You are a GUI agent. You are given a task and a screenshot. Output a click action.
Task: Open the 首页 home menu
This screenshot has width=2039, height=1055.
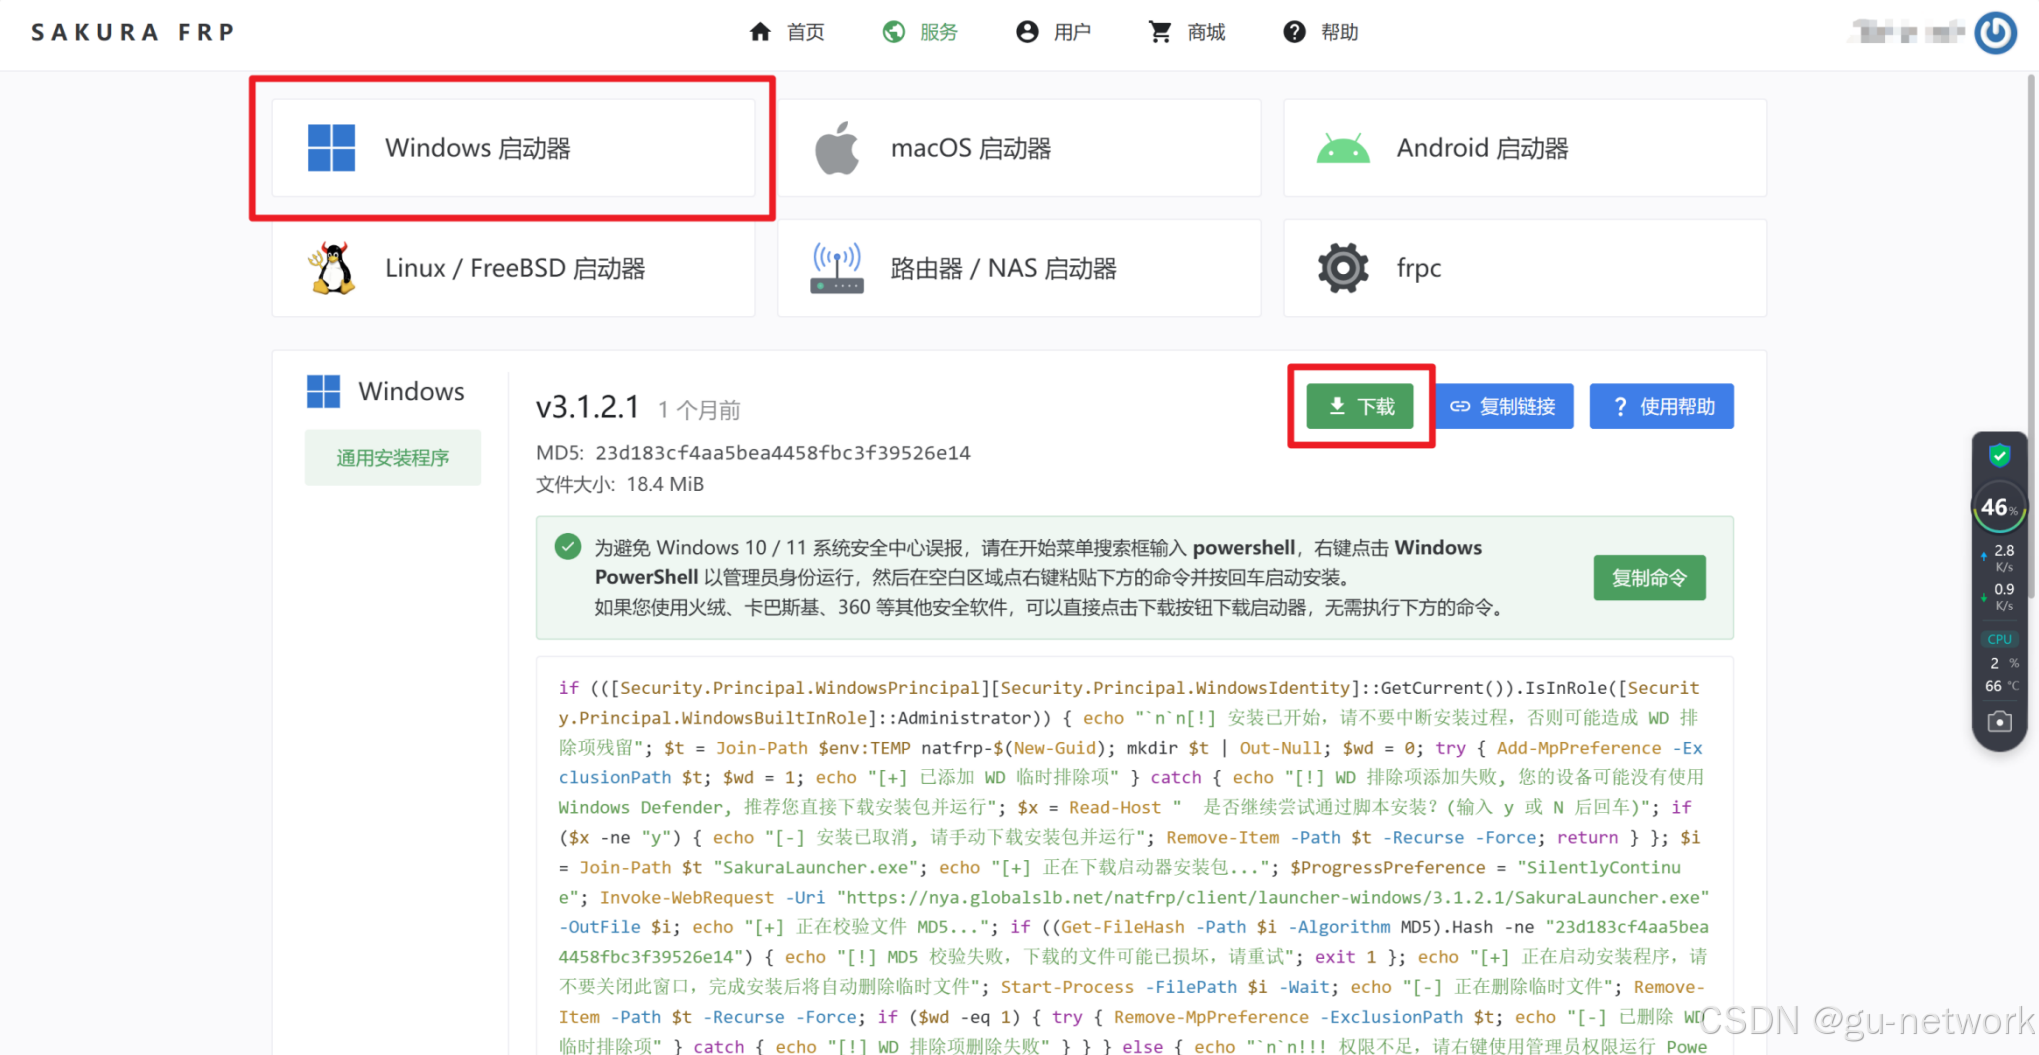coord(787,32)
